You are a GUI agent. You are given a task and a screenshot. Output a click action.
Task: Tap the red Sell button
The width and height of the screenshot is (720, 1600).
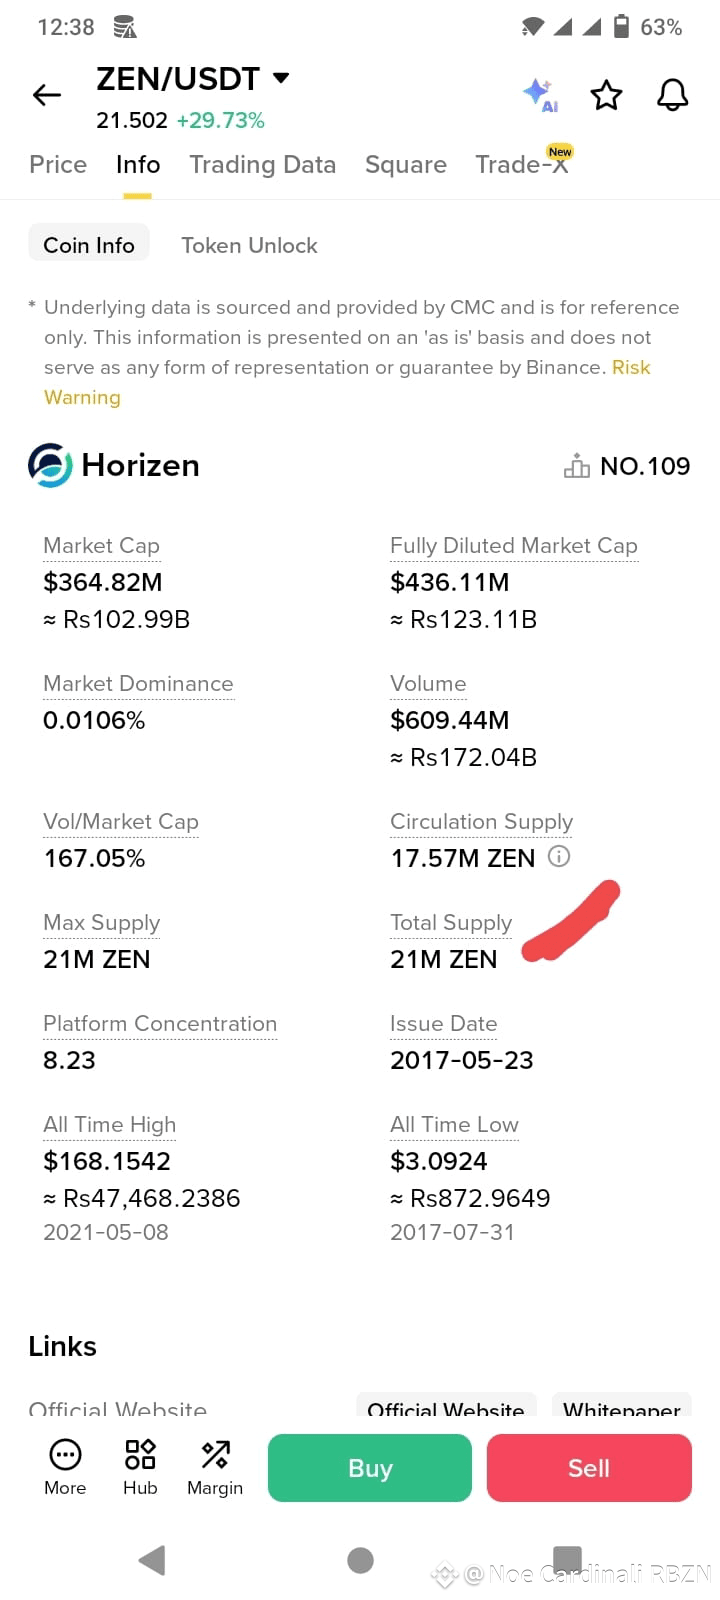589,1468
